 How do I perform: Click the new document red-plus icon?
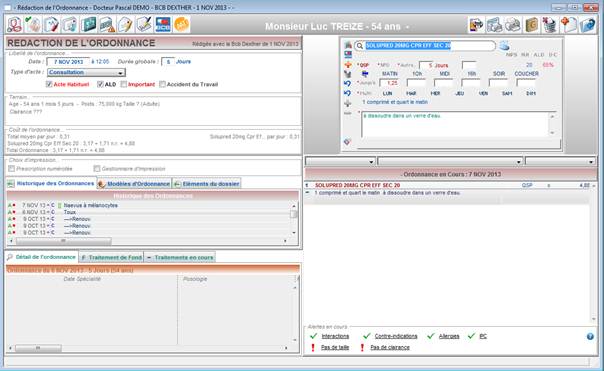pos(569,25)
